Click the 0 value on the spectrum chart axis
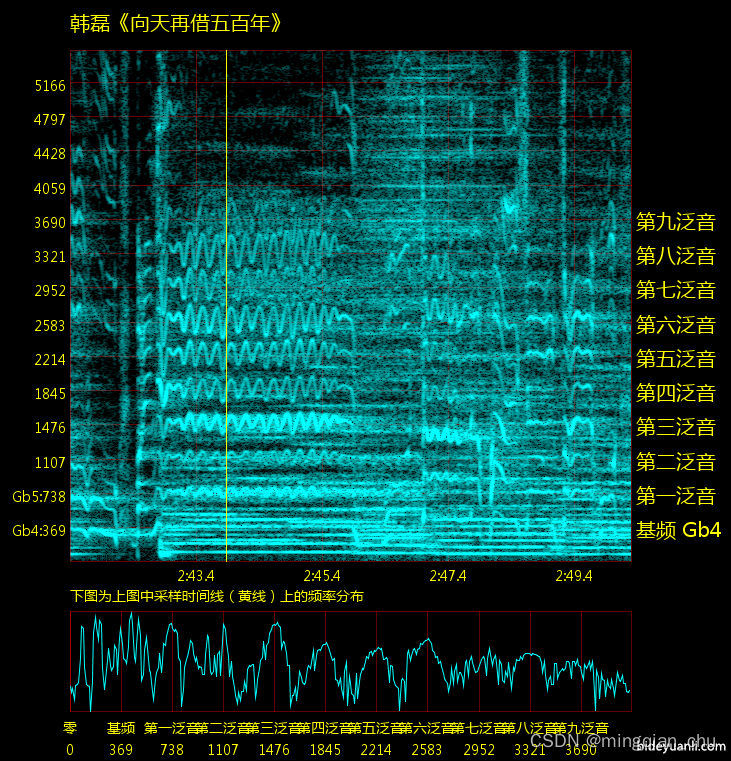The image size is (731, 761). point(70,750)
